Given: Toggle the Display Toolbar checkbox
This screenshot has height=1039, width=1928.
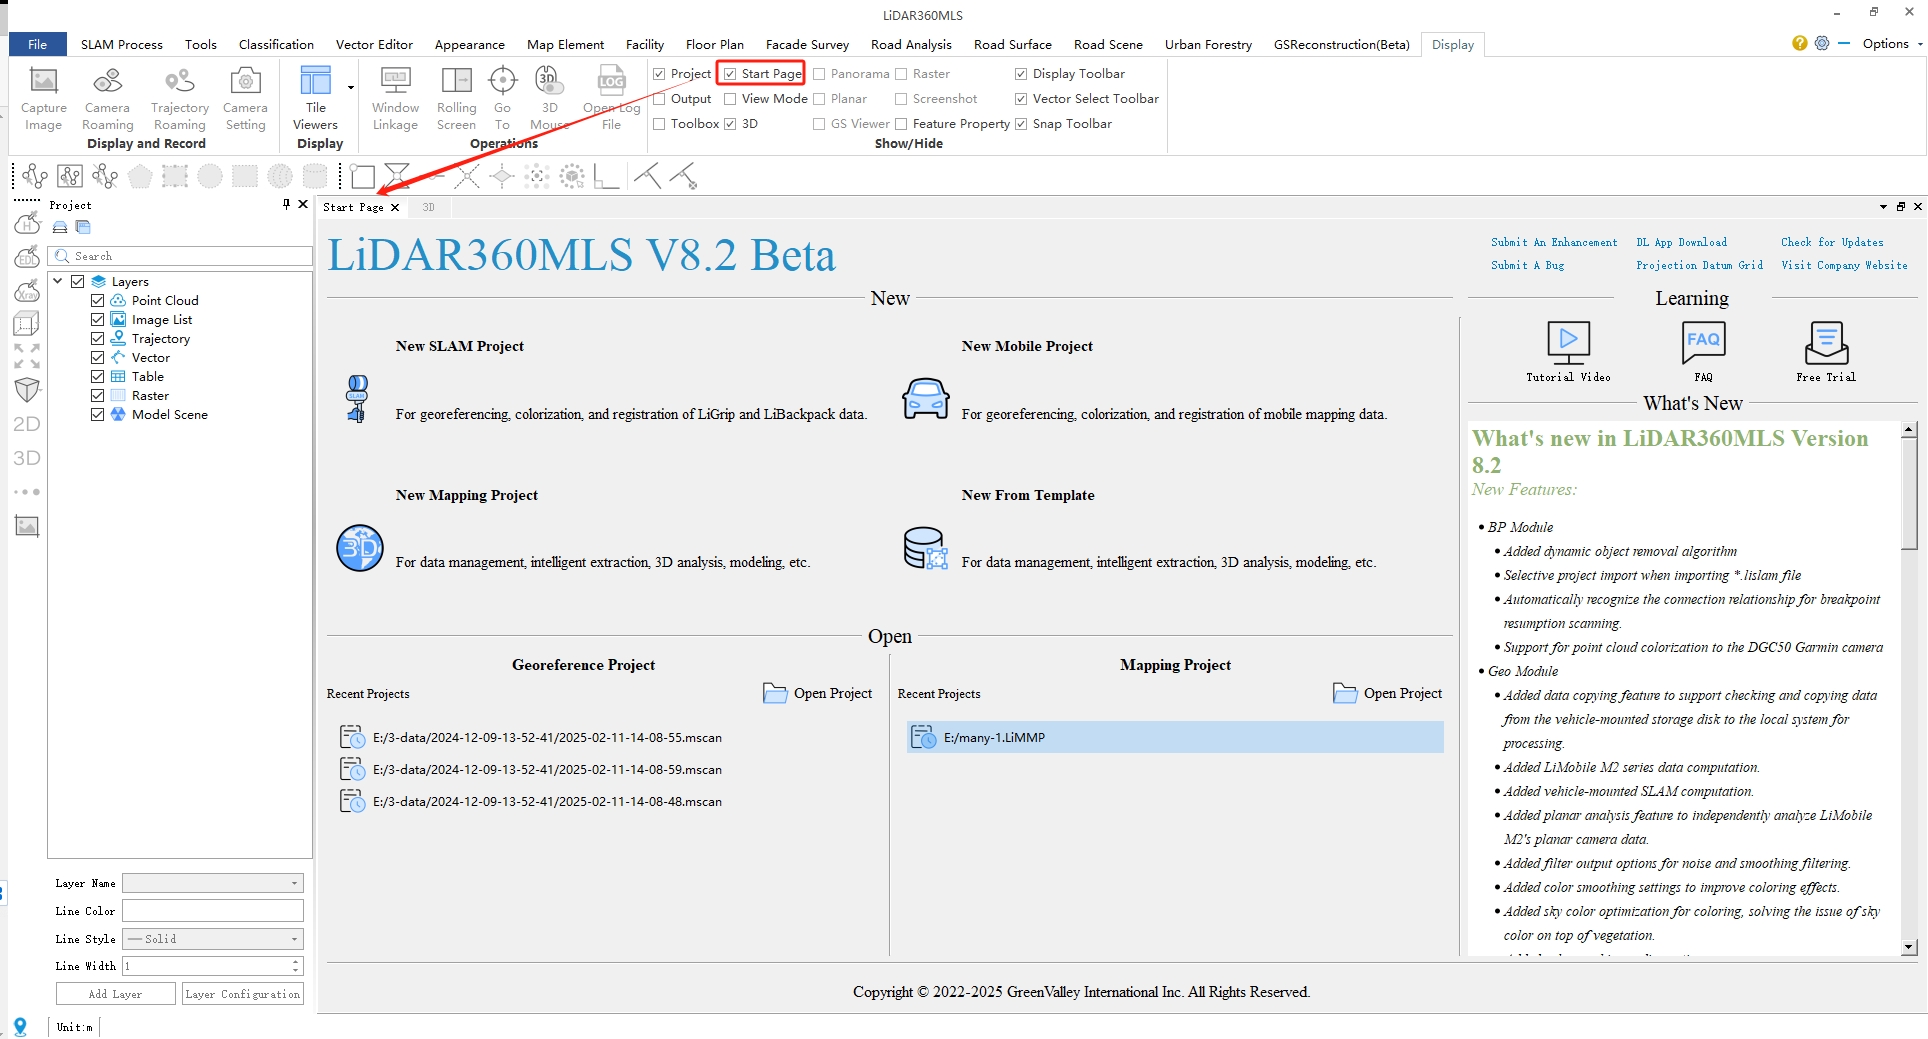Looking at the screenshot, I should pyautogui.click(x=1021, y=74).
